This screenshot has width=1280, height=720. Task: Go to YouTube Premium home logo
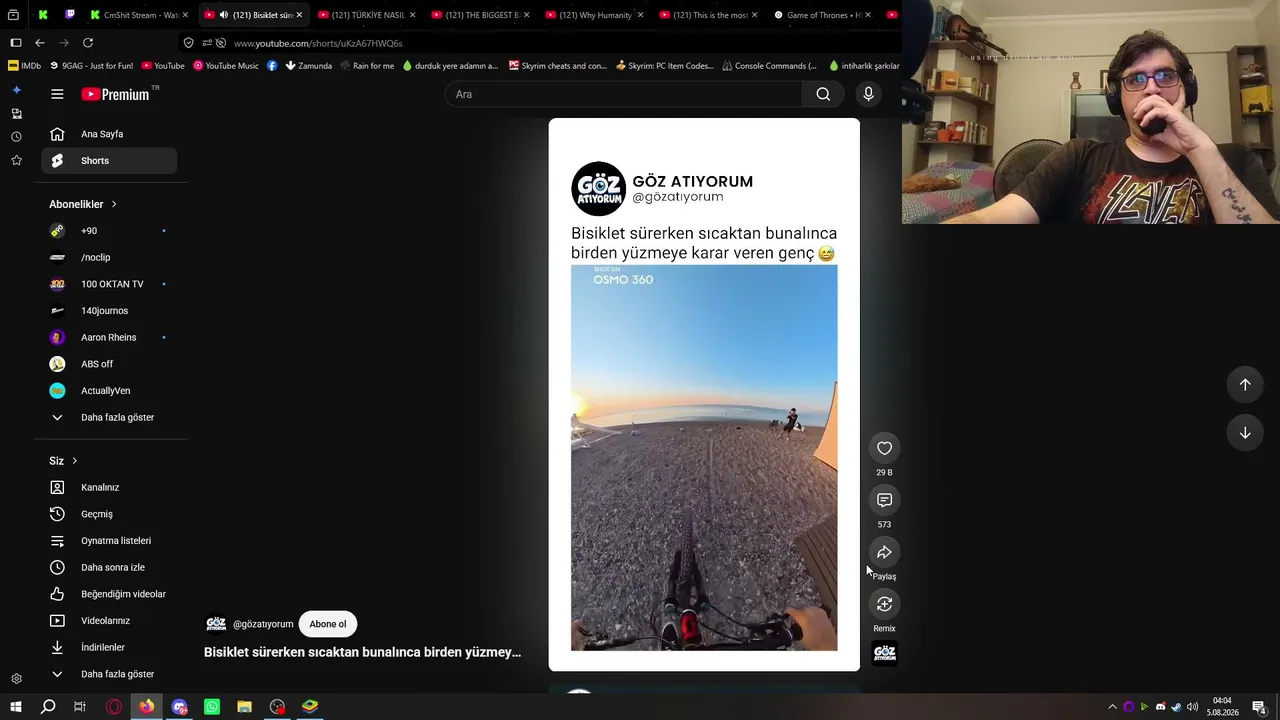(x=115, y=94)
